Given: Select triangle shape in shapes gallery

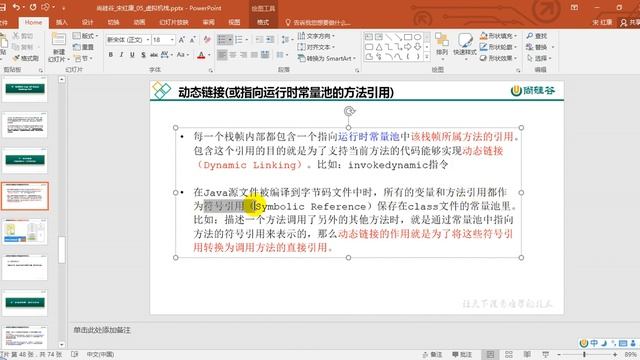Looking at the screenshot, I should click(x=379, y=47).
